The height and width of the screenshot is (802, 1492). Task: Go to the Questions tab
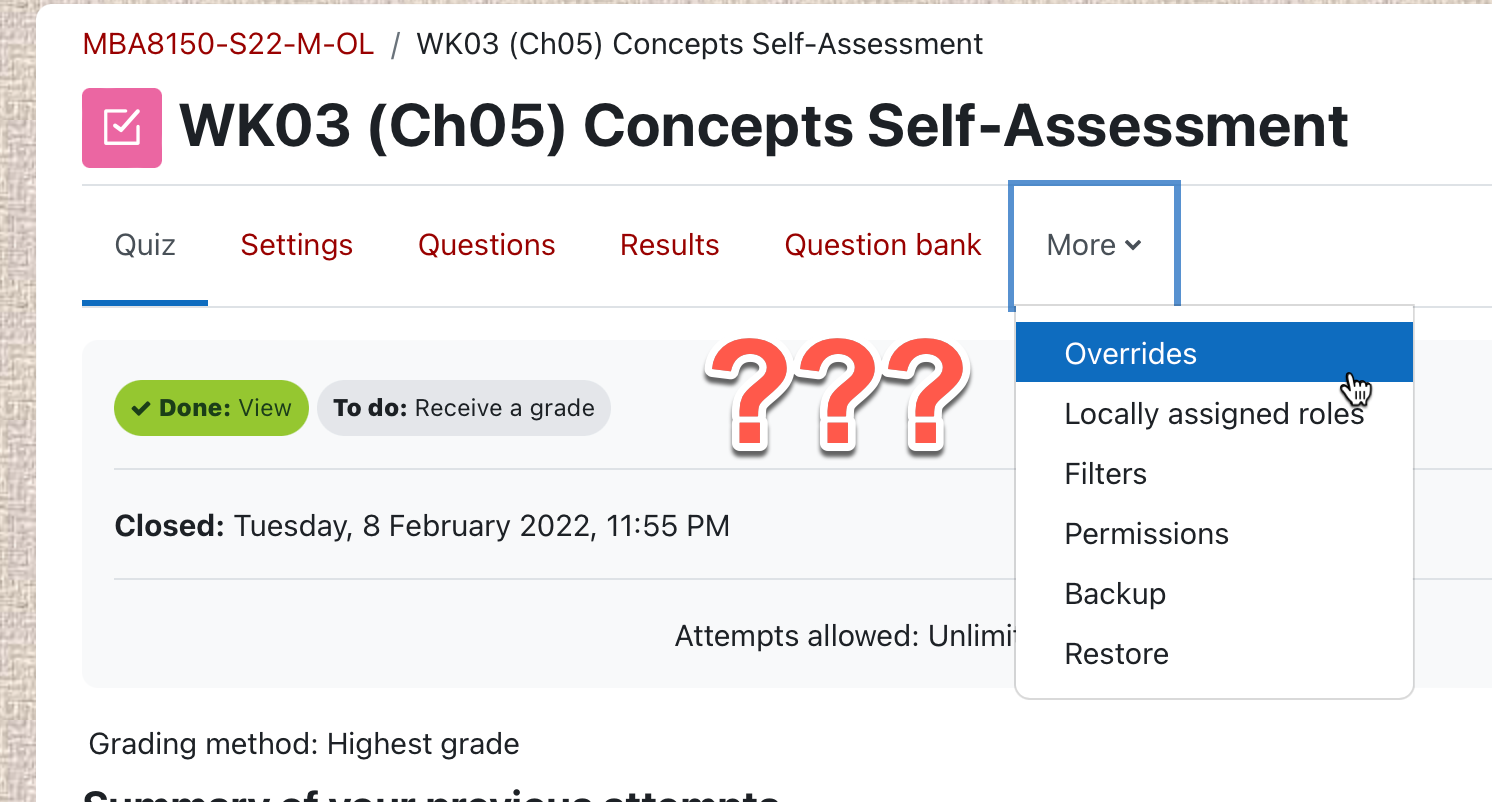click(487, 245)
